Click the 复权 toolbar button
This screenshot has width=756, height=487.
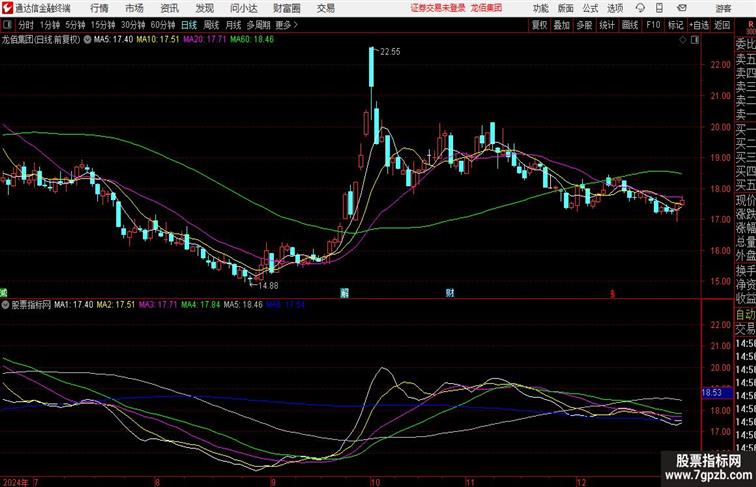(540, 25)
